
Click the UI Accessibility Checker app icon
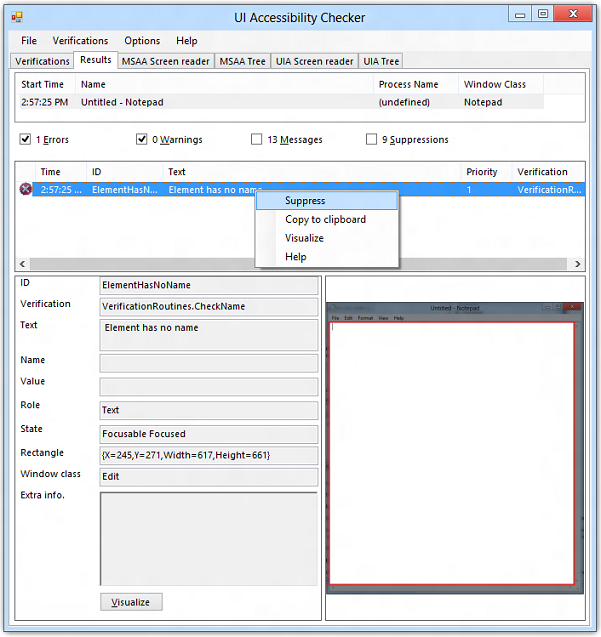click(17, 17)
